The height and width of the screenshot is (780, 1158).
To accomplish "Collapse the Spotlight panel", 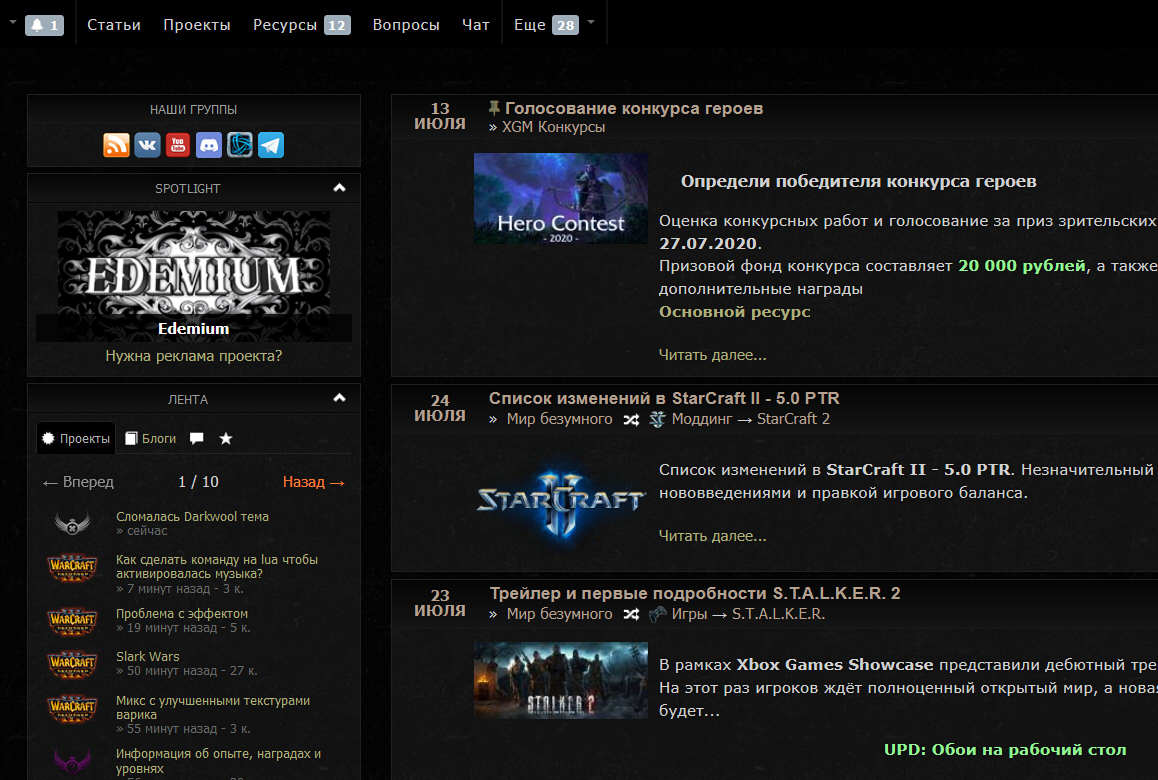I will (339, 188).
